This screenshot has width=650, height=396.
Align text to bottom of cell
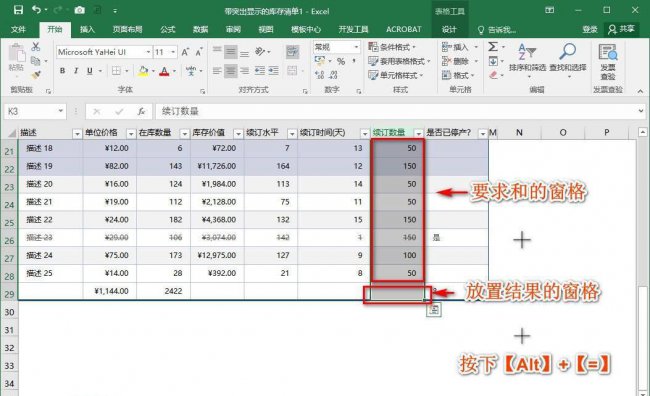coord(245,53)
